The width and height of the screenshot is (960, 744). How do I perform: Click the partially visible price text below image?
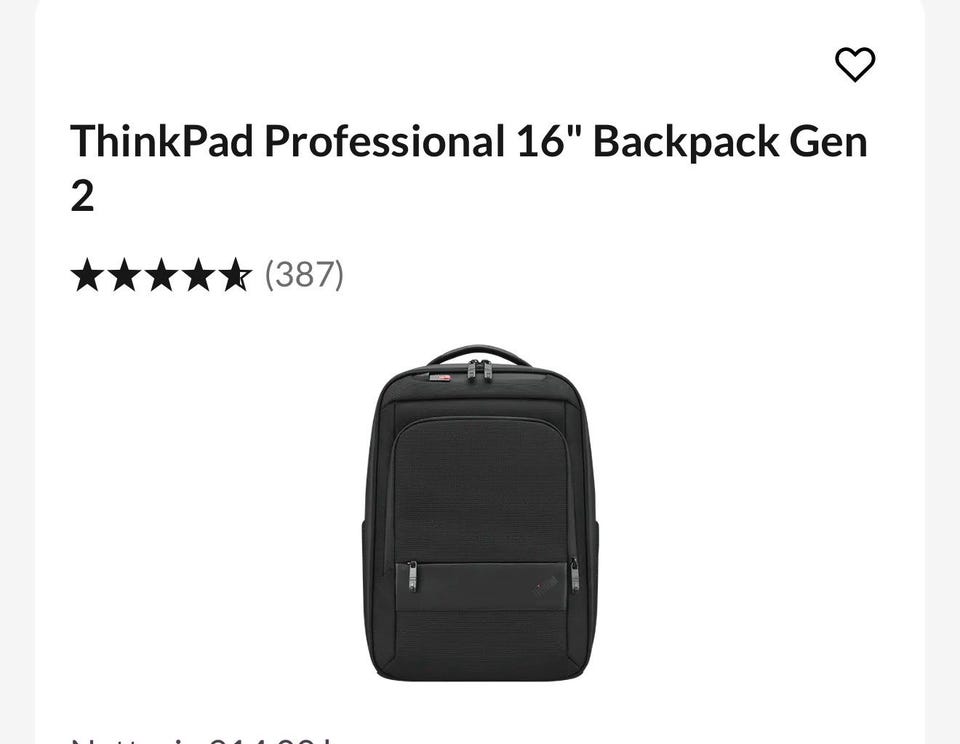pyautogui.click(x=202, y=740)
